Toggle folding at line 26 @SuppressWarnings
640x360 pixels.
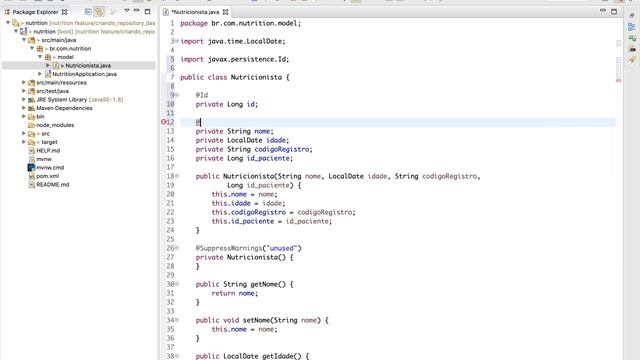[177, 248]
